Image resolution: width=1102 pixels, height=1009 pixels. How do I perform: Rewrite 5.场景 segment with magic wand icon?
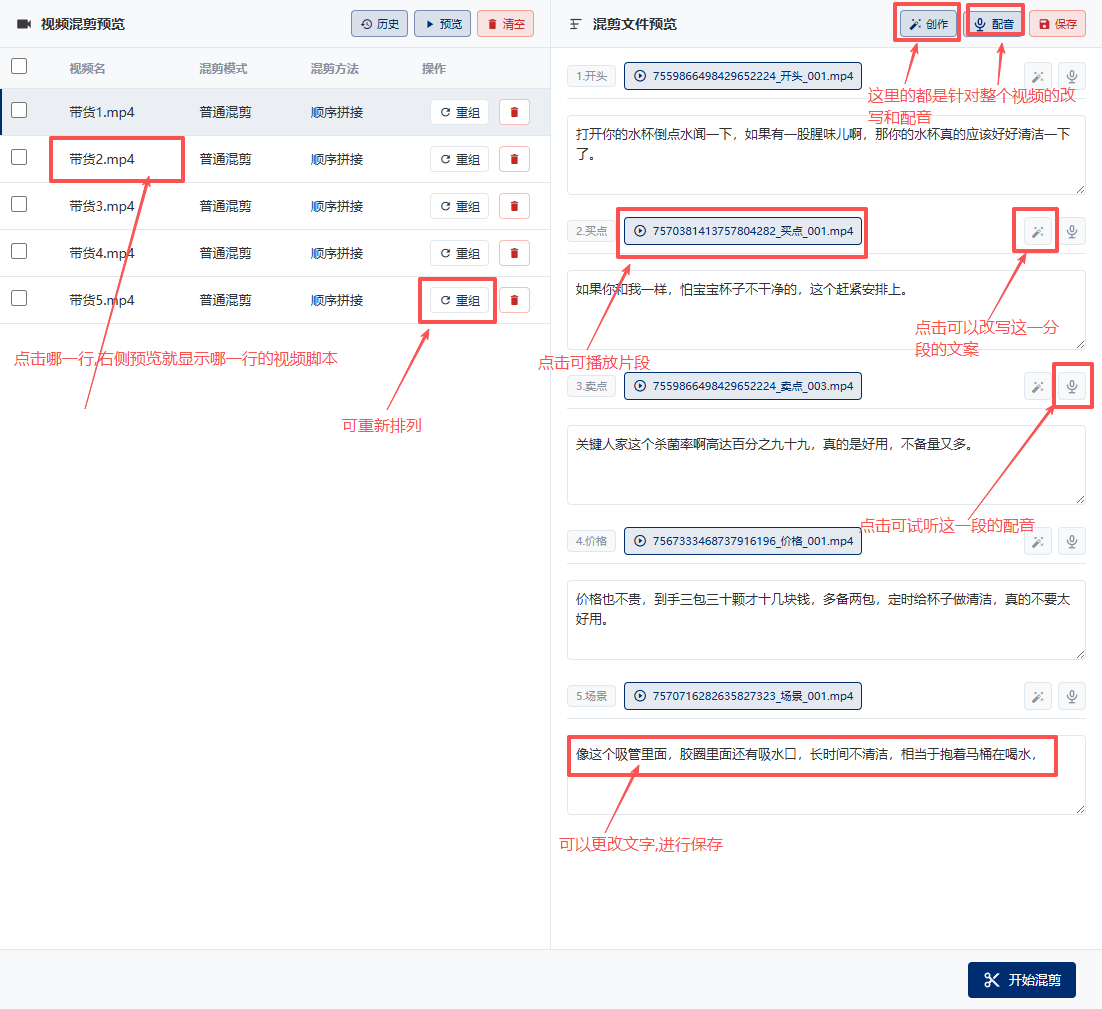[1037, 697]
